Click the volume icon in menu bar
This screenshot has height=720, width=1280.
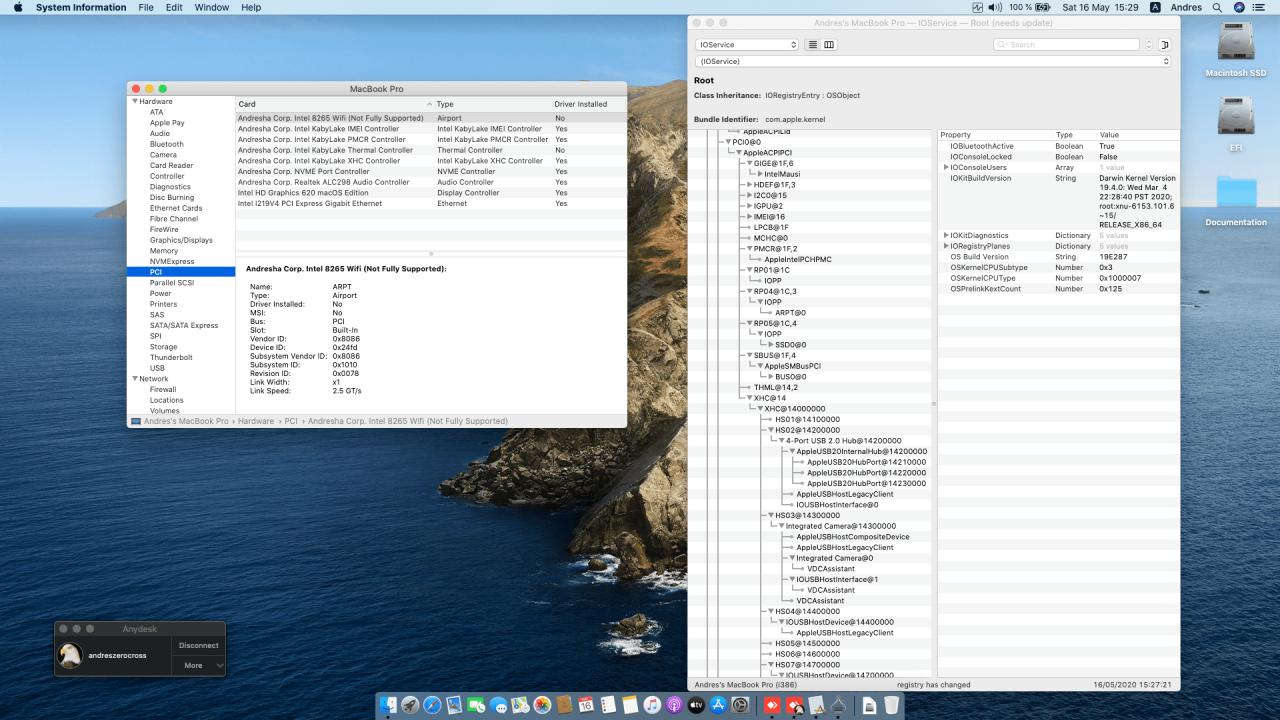(993, 7)
